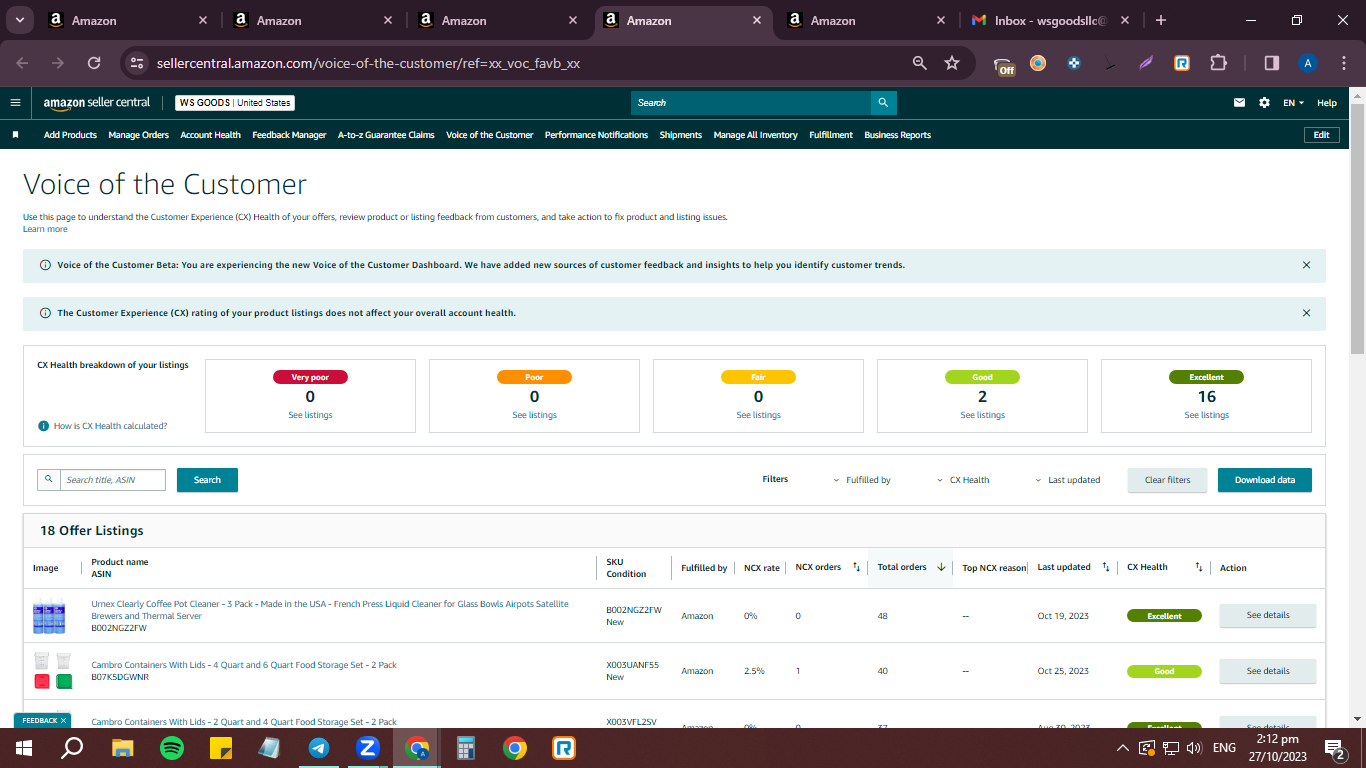The height and width of the screenshot is (768, 1366).
Task: Sort the table by Total orders arrow
Action: (x=941, y=568)
